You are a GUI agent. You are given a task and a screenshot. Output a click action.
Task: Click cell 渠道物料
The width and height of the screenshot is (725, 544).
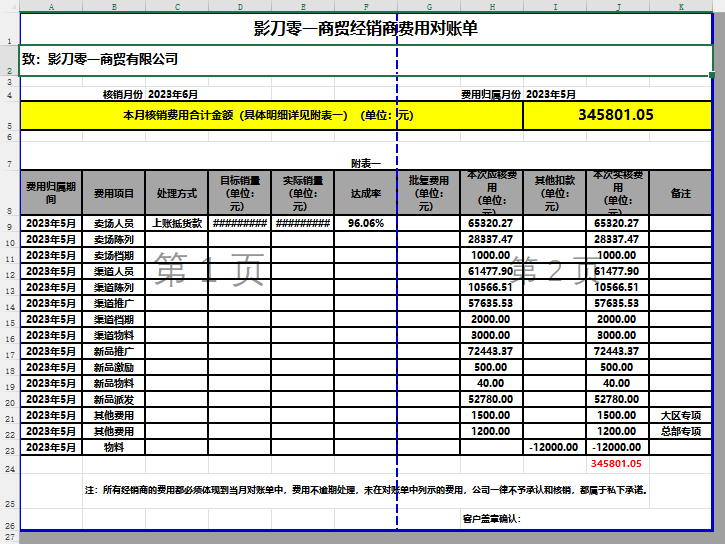pos(114,336)
